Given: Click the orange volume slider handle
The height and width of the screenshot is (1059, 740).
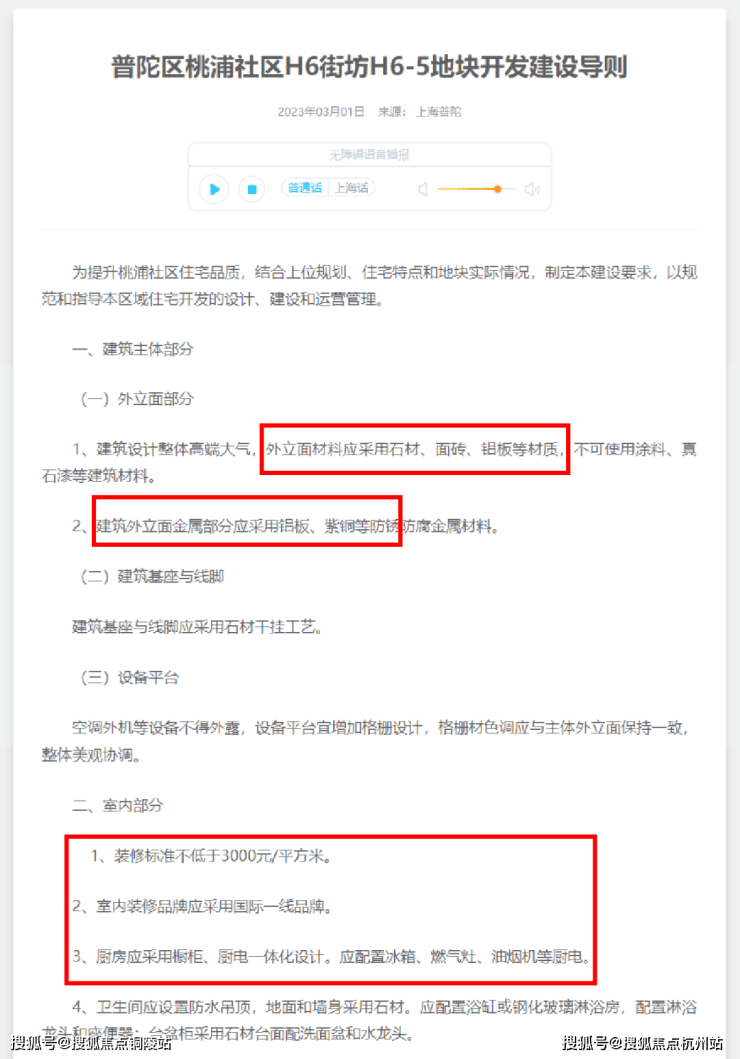Looking at the screenshot, I should [498, 189].
